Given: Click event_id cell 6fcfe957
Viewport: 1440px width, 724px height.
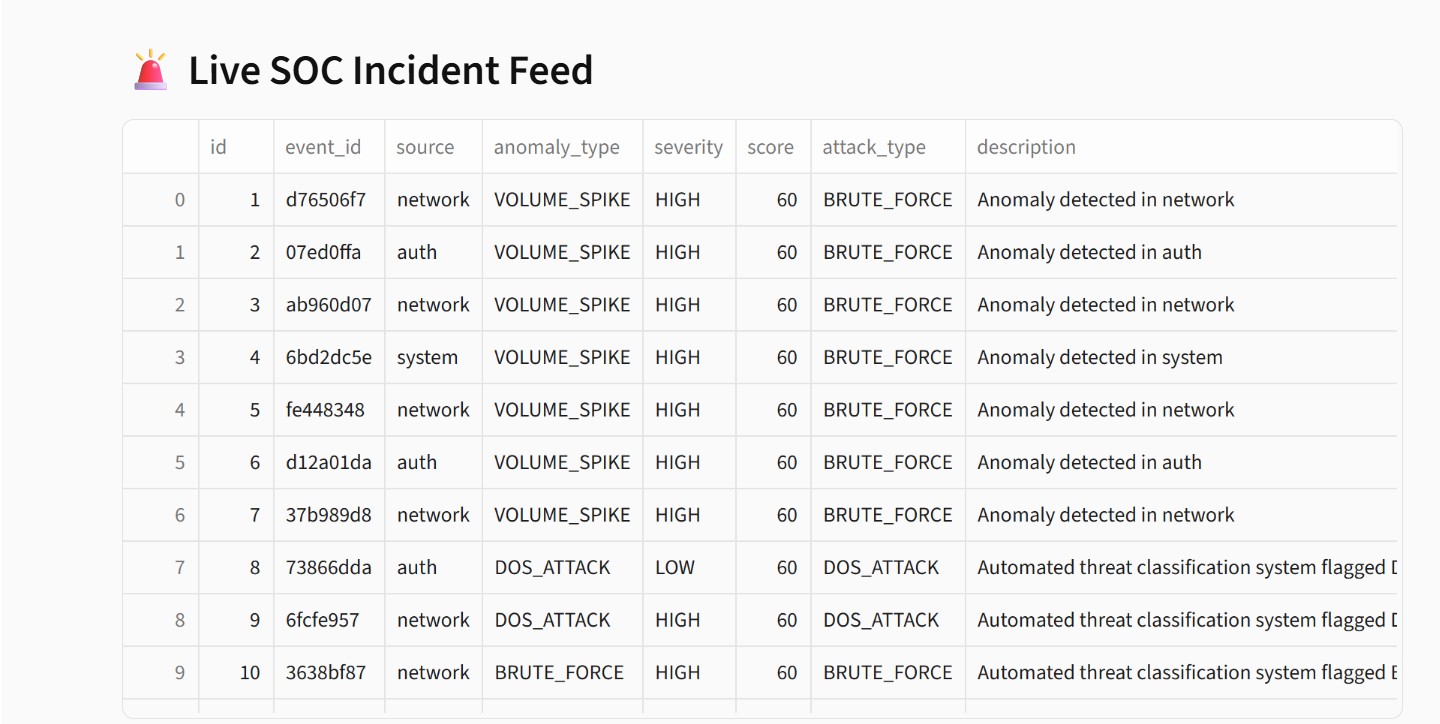Looking at the screenshot, I should coord(329,620).
